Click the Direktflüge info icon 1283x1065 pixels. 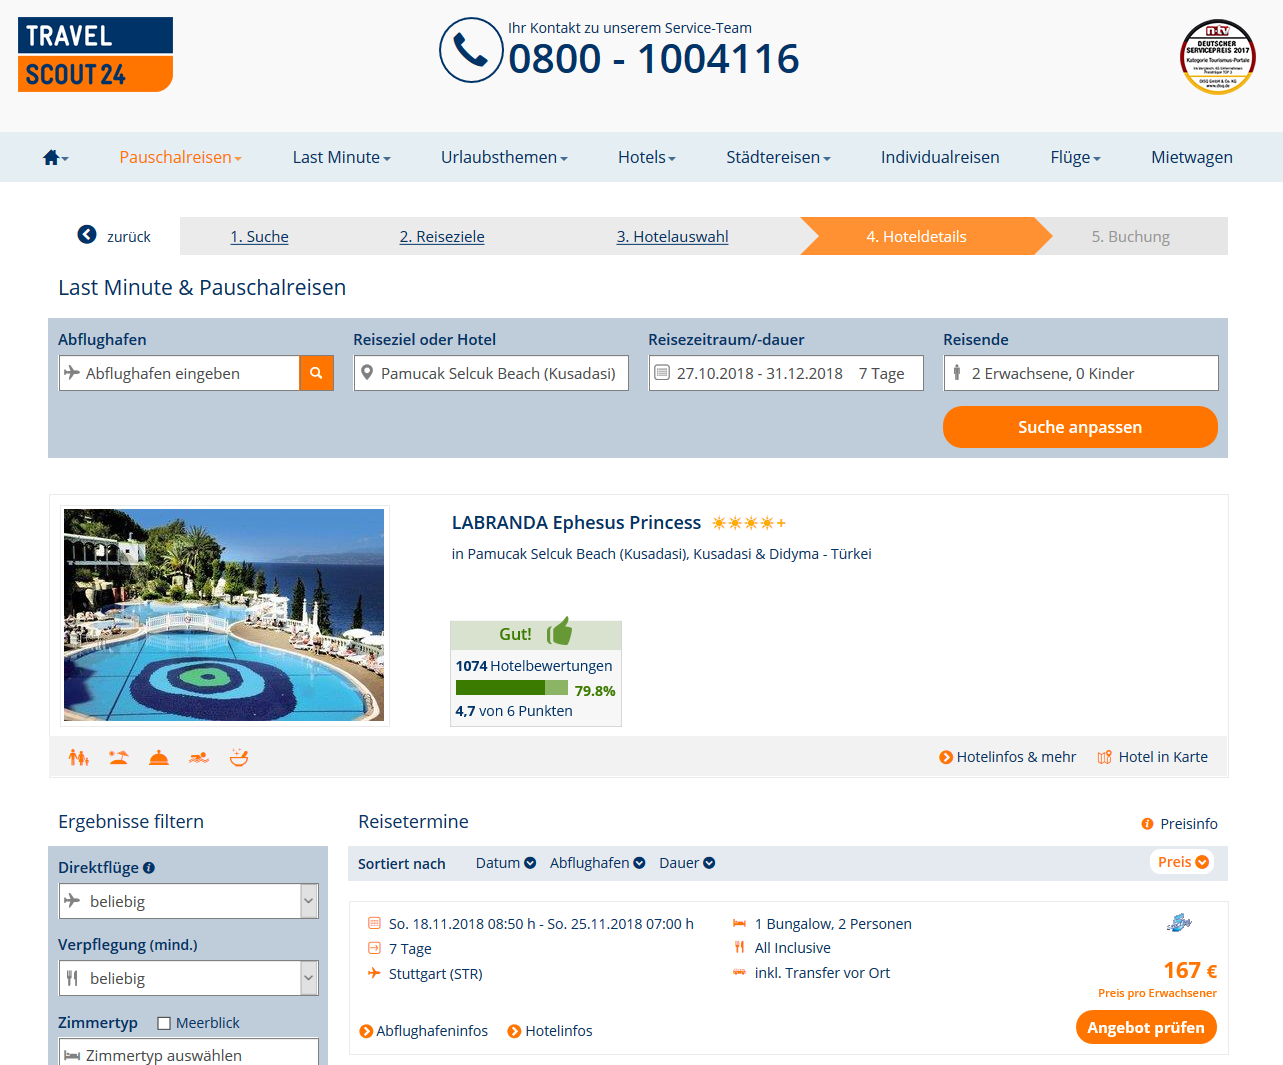coord(149,868)
